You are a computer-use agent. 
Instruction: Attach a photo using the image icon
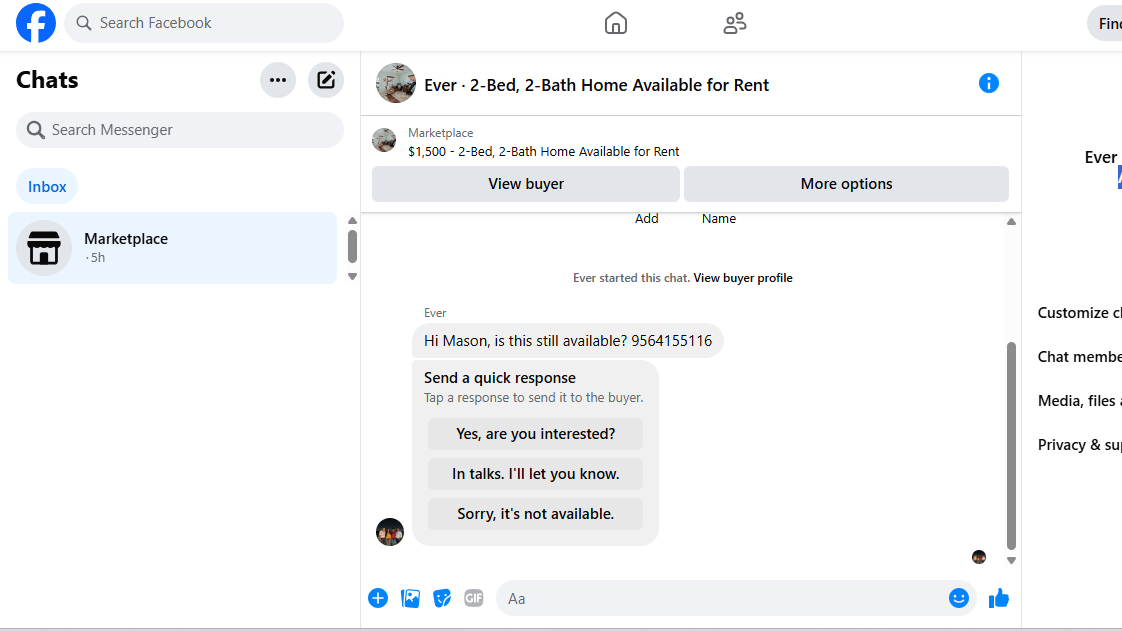point(410,598)
